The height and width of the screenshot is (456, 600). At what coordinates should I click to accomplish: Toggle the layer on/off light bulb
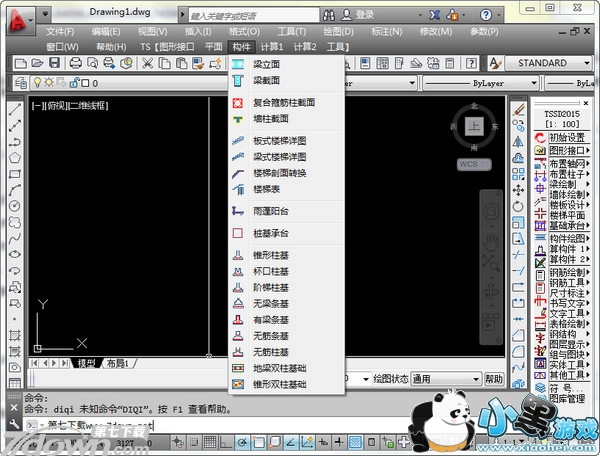tap(37, 83)
